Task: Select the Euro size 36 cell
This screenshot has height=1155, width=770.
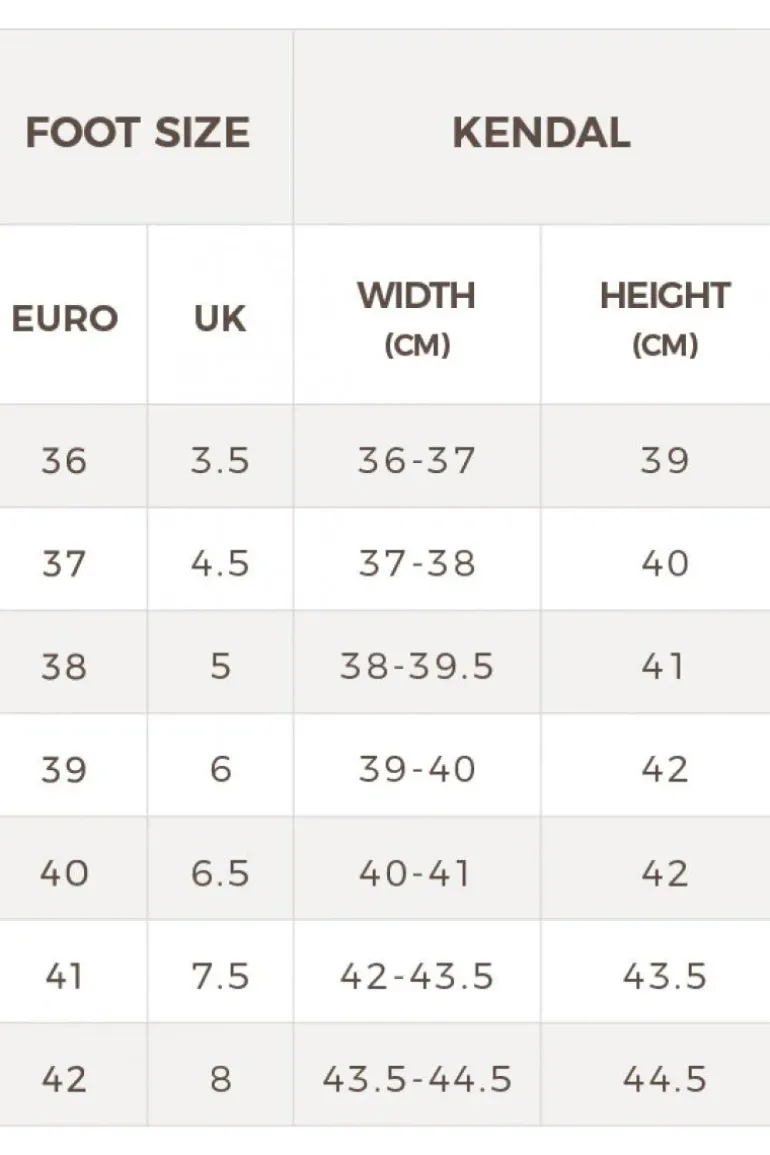Action: [x=64, y=461]
